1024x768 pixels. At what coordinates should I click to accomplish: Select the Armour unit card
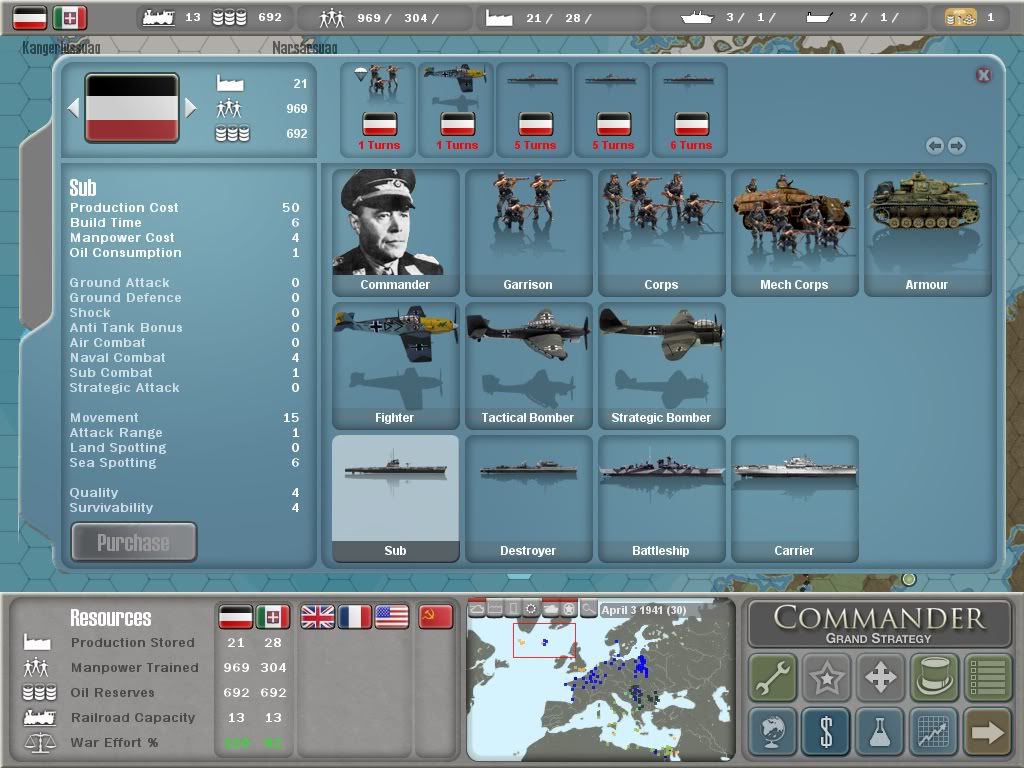(x=927, y=233)
